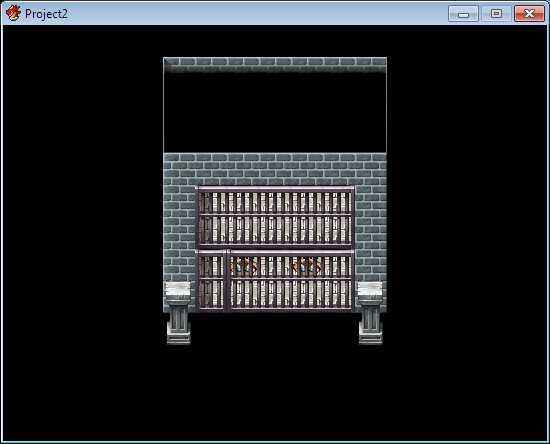This screenshot has height=444, width=550.
Task: Minimize the Project2 window
Action: tap(463, 14)
